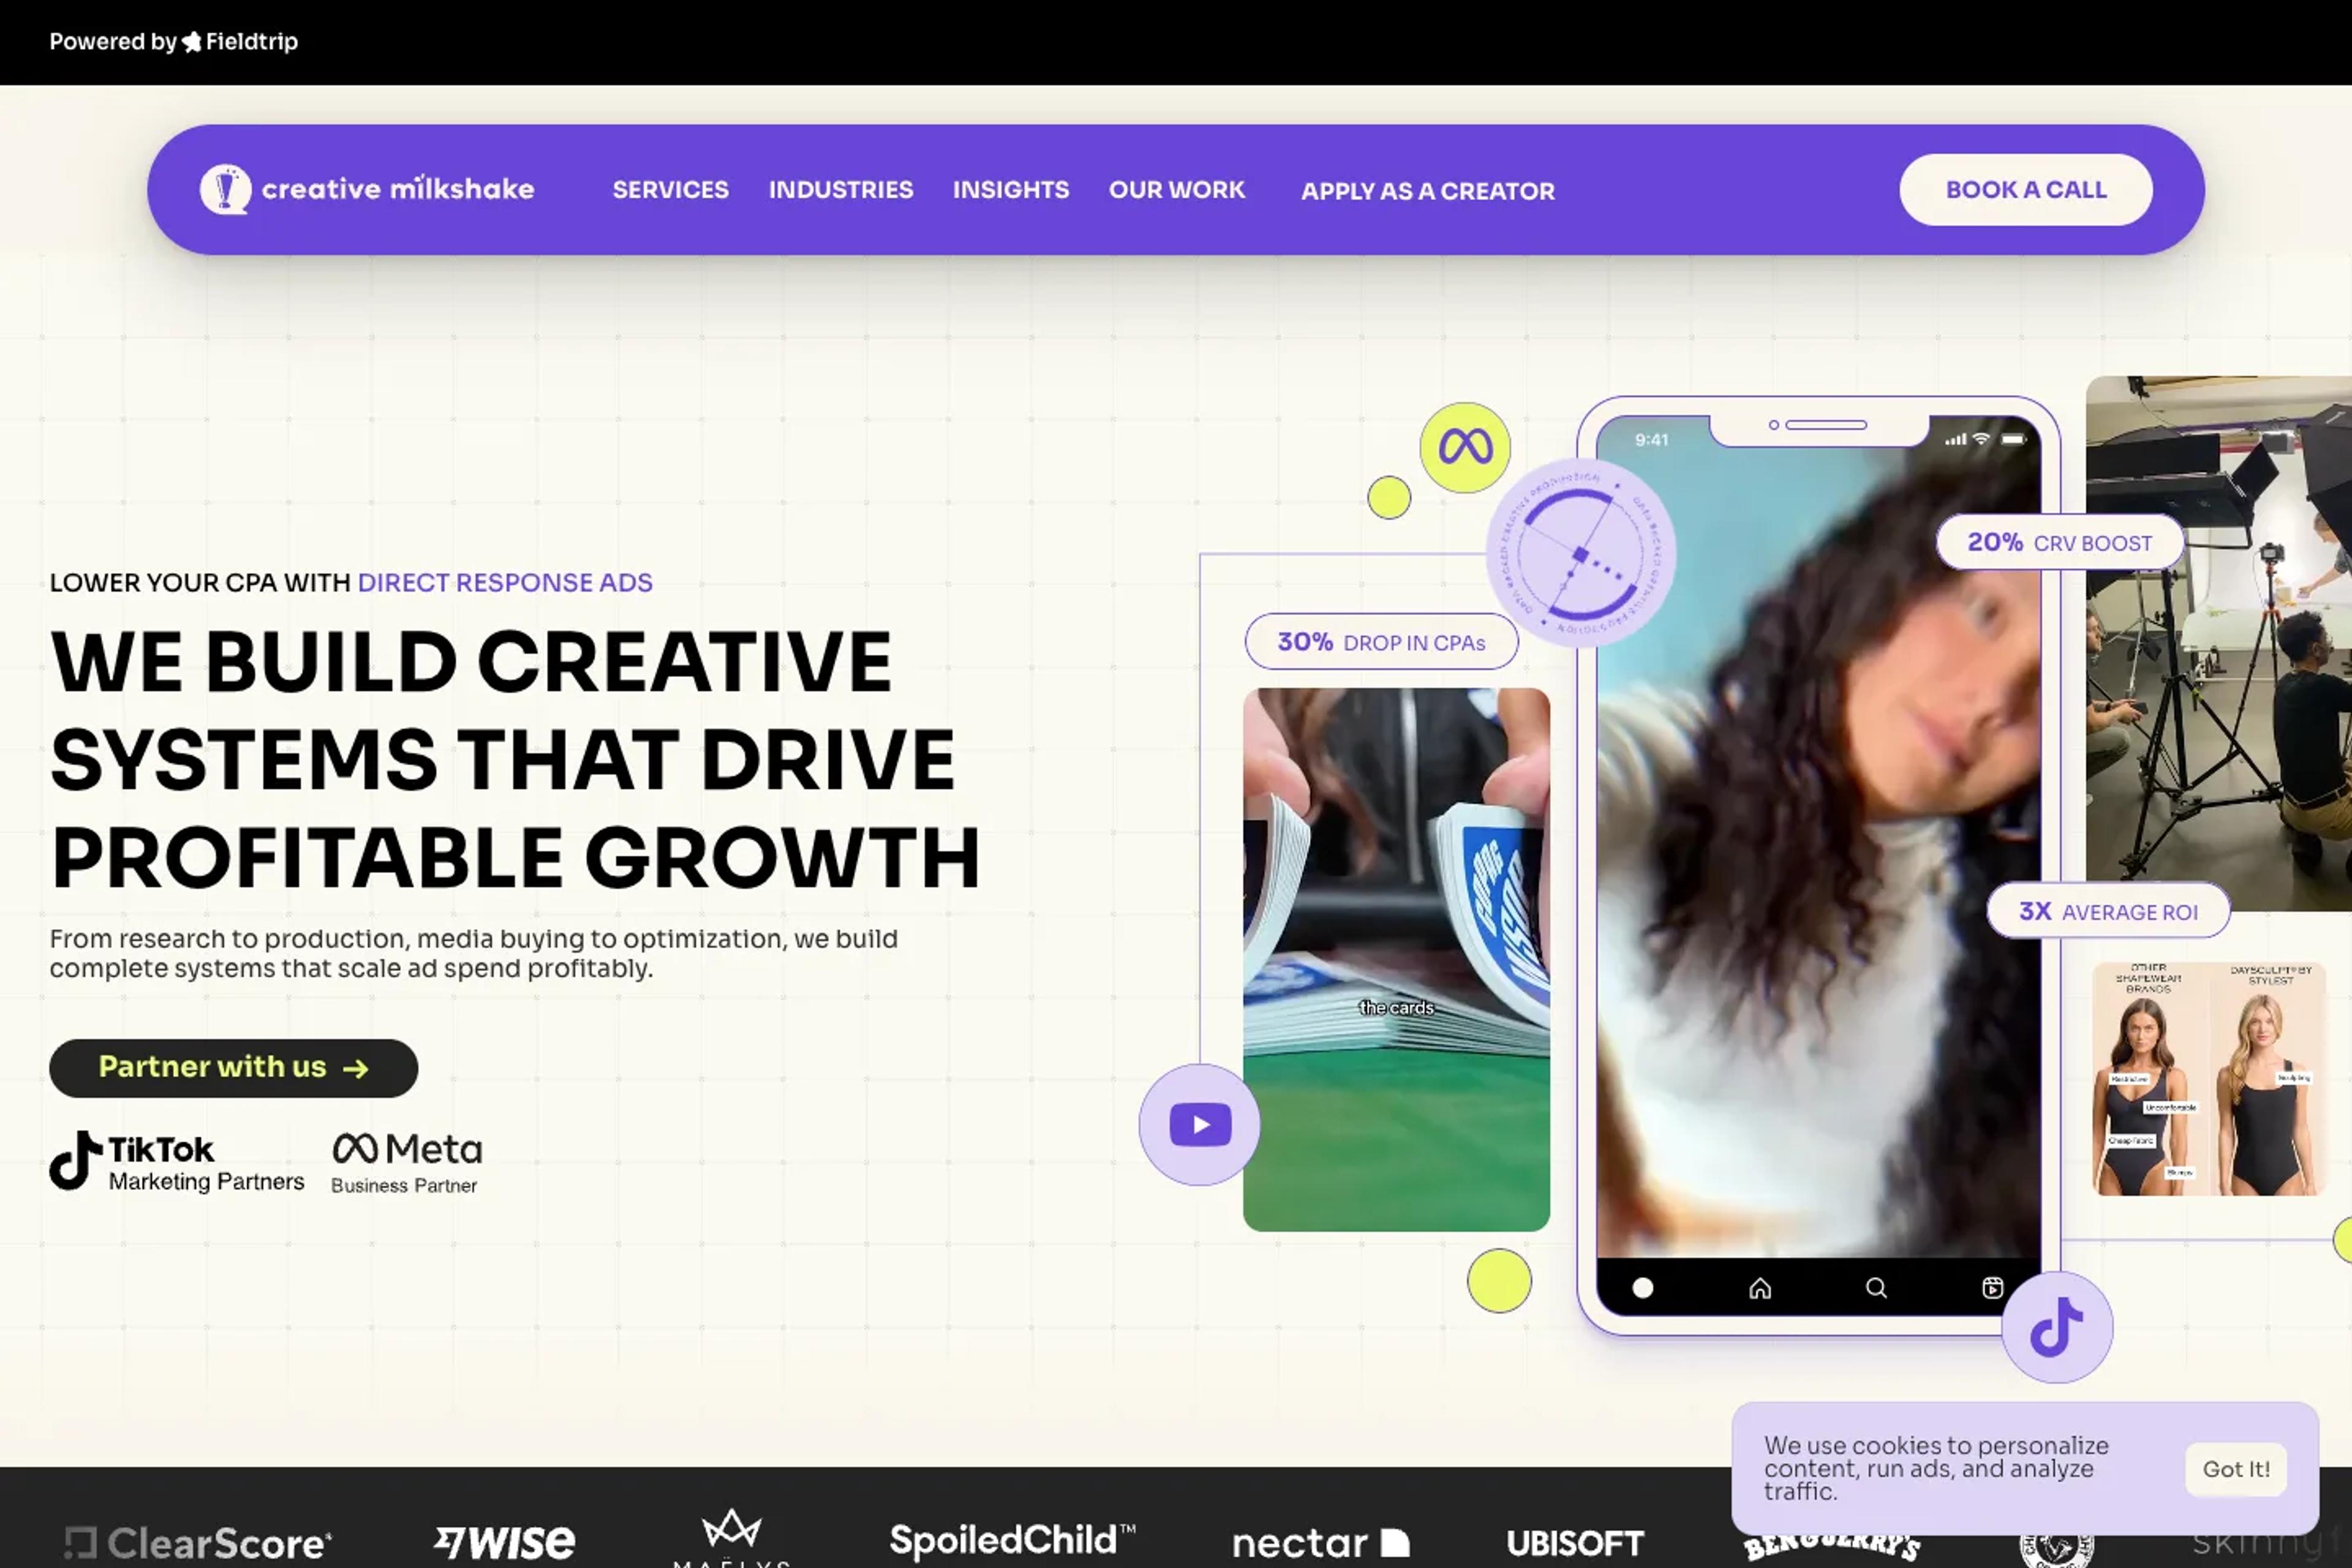
Task: Click the search icon in the phone mockup
Action: (1876, 1288)
